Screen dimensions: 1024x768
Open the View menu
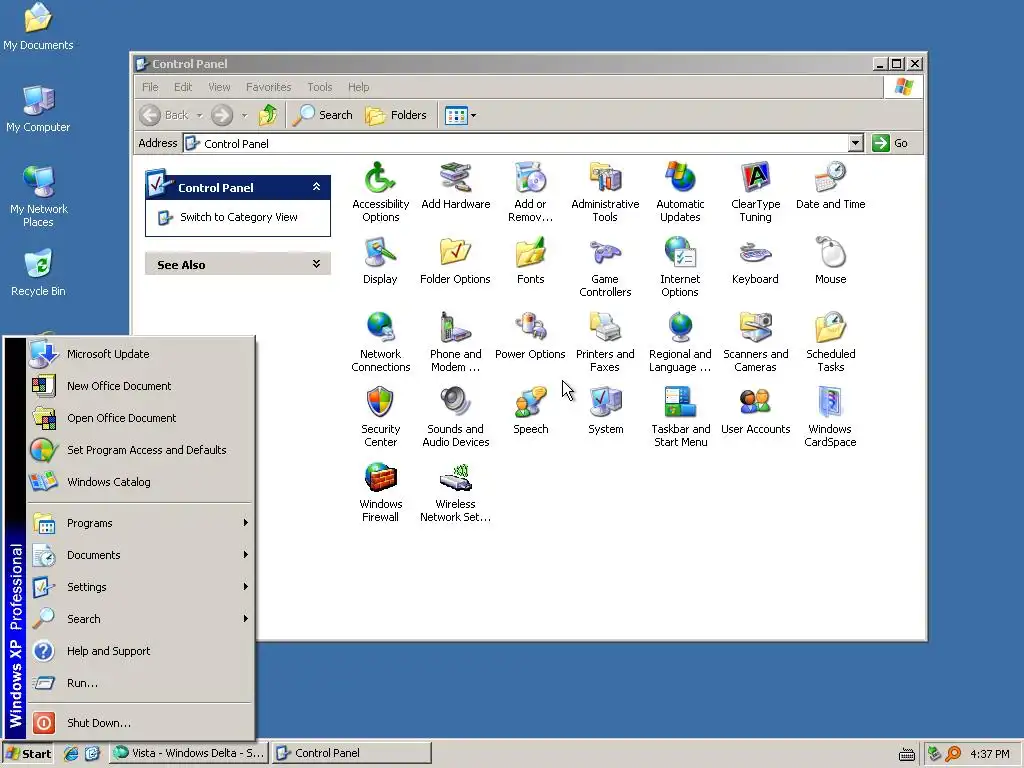pos(219,87)
